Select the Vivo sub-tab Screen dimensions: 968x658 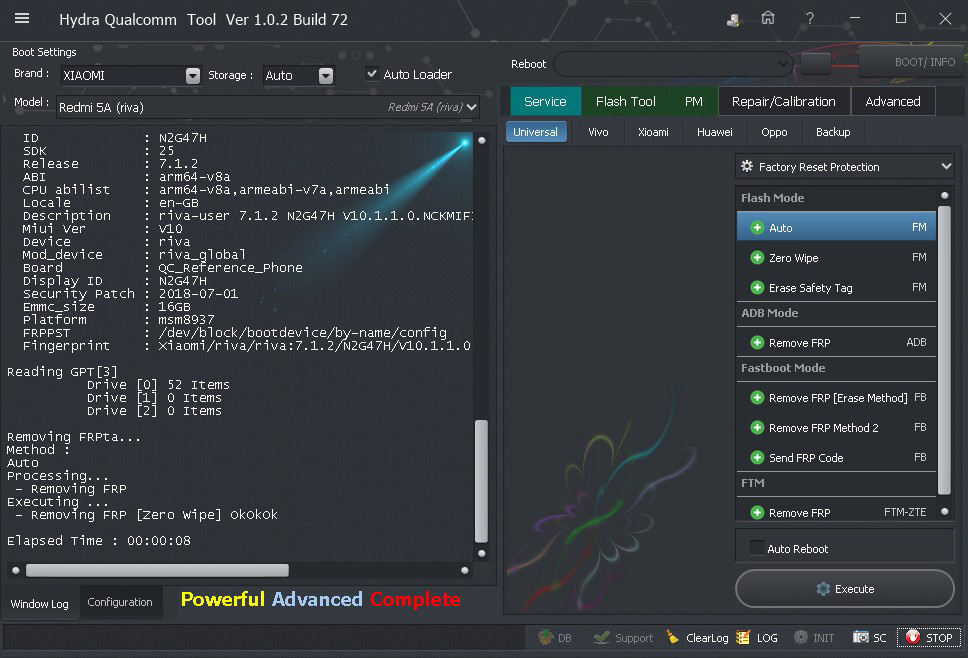[598, 132]
